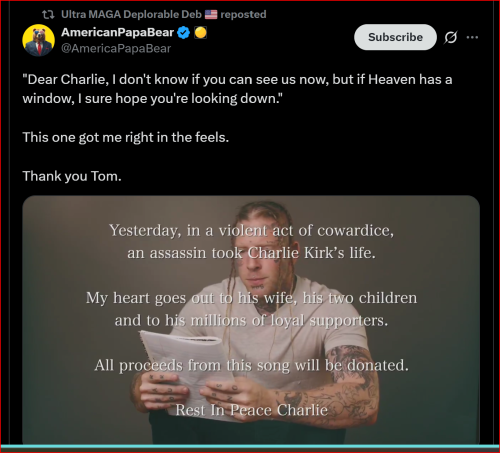Open the three-dot more options menu
This screenshot has height=453, width=500.
pyautogui.click(x=472, y=37)
